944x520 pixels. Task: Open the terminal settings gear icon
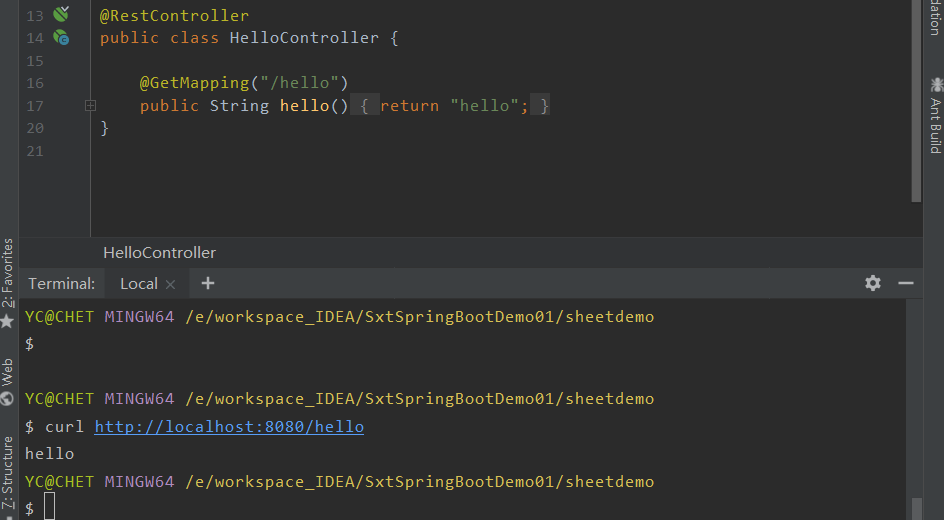(873, 283)
